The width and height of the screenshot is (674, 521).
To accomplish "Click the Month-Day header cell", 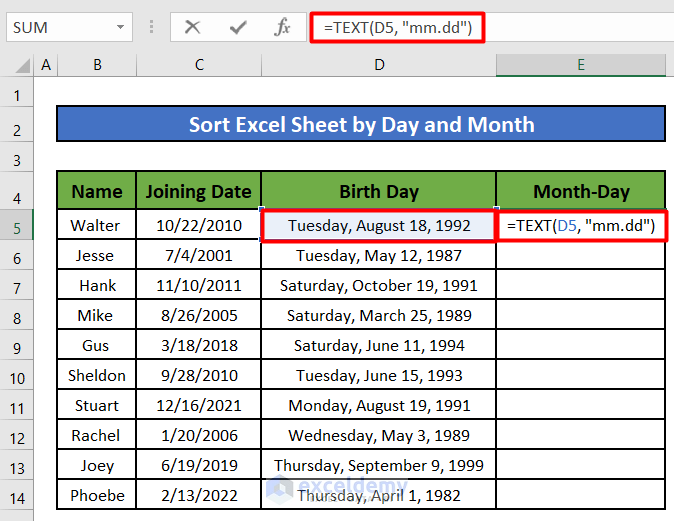I will [580, 191].
